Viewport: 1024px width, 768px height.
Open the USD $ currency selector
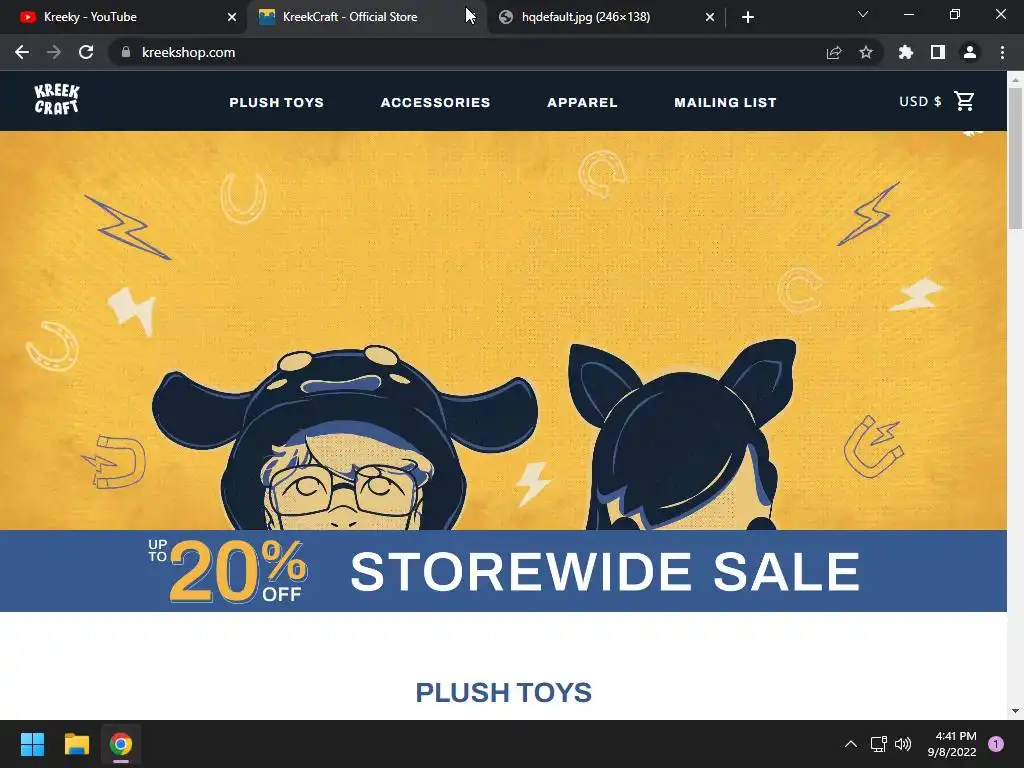point(920,101)
